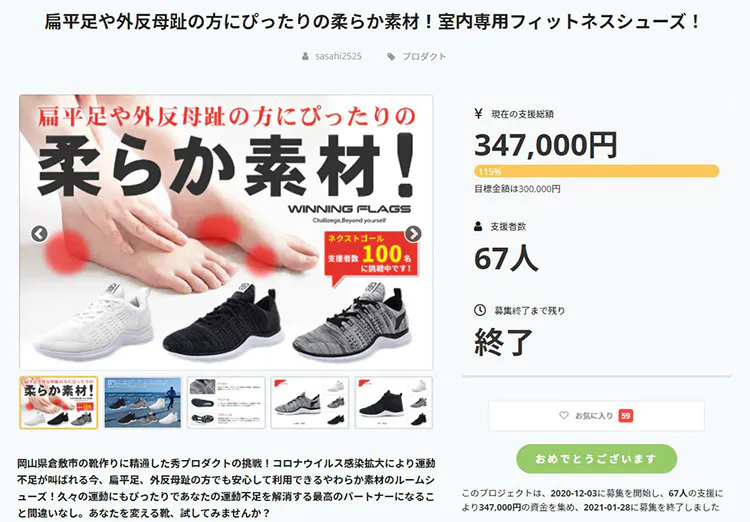Select the seaside runner shoes thumbnail

(143, 402)
